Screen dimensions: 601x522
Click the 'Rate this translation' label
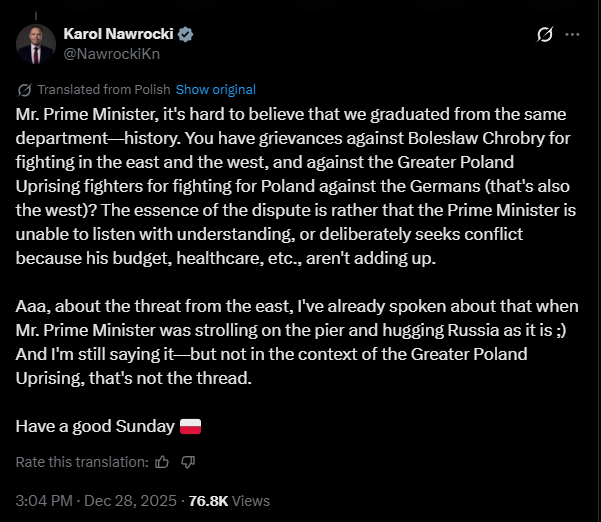click(x=82, y=462)
